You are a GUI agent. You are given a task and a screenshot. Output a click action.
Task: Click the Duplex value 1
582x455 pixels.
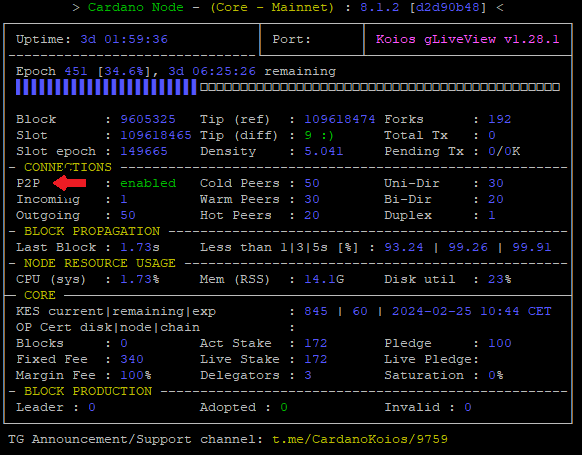click(x=492, y=215)
